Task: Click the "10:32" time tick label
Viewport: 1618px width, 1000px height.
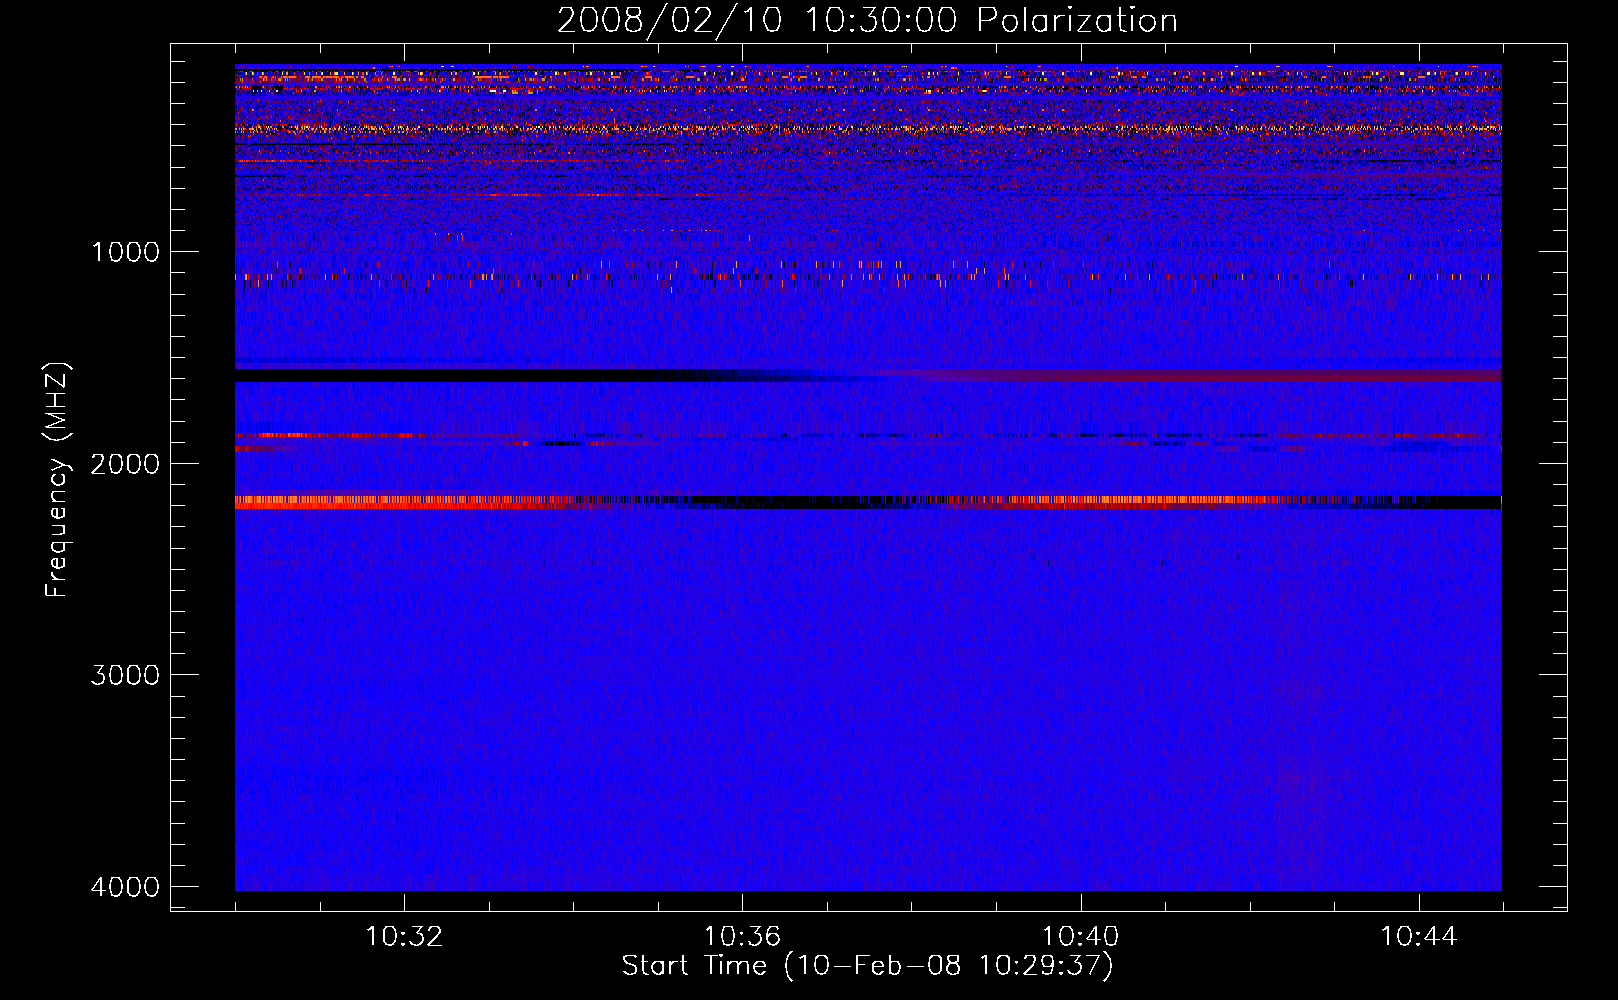Action: (x=404, y=937)
